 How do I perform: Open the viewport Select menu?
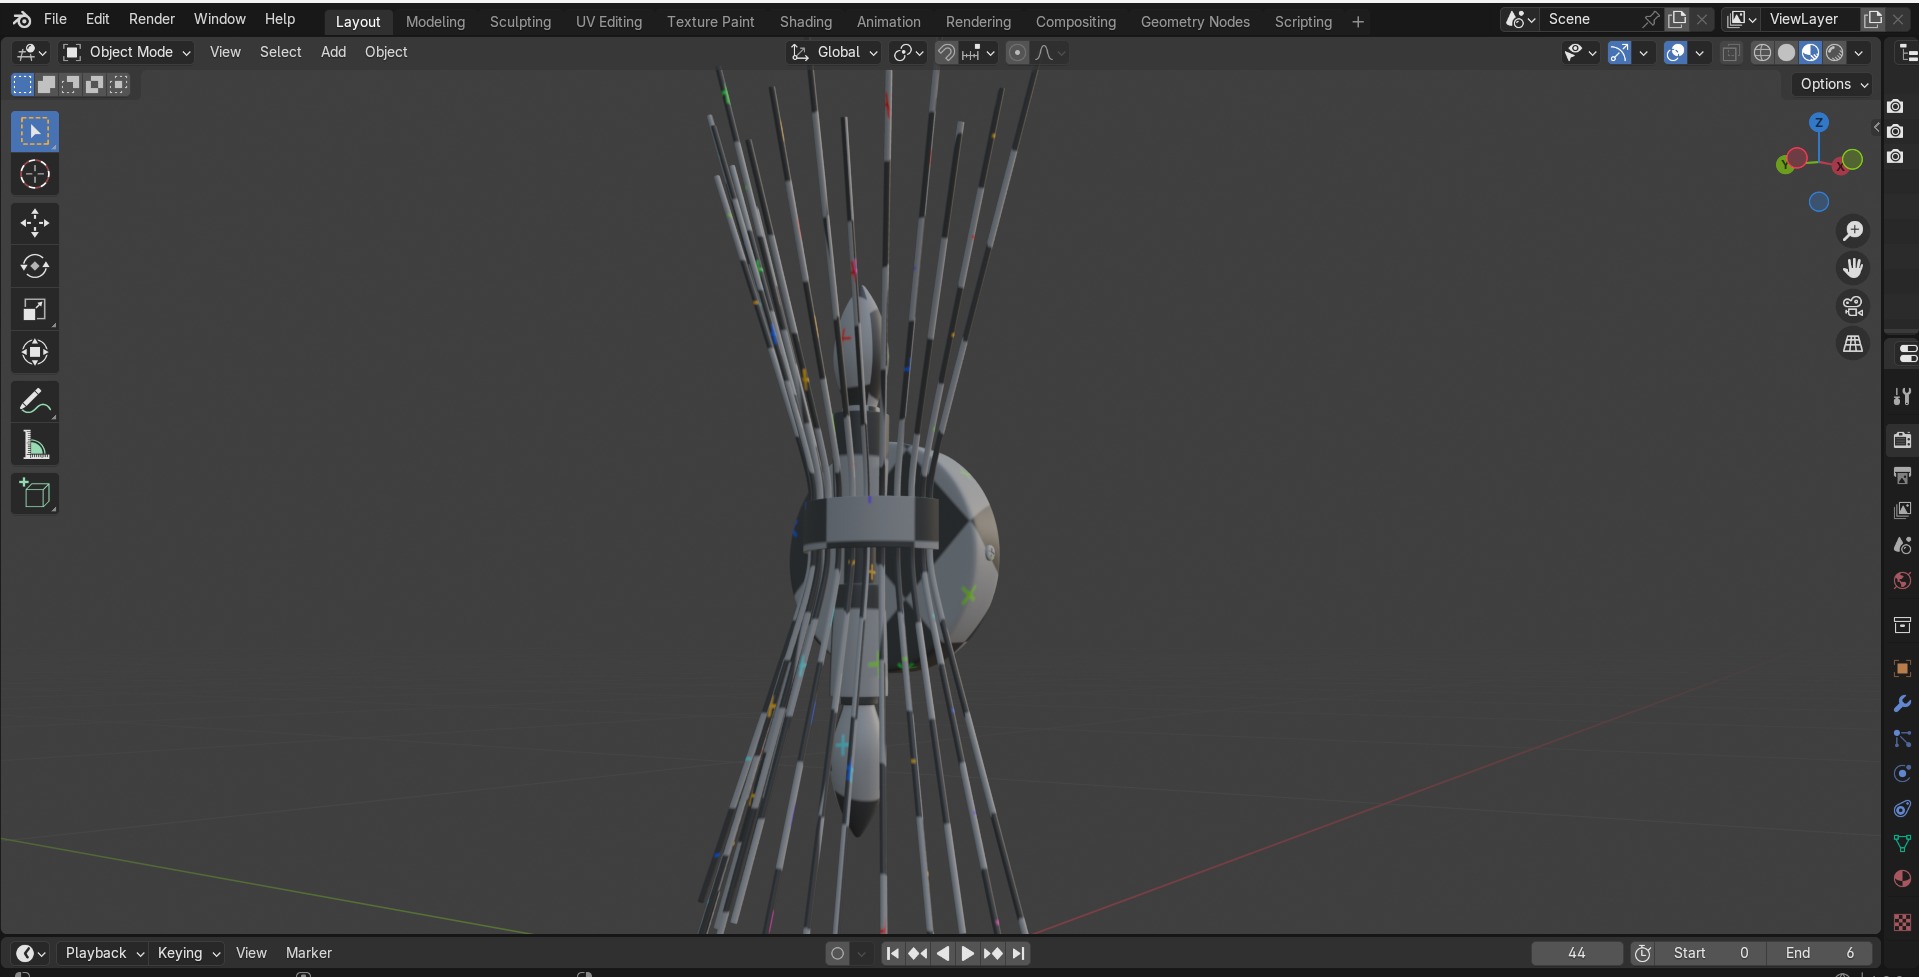click(280, 52)
